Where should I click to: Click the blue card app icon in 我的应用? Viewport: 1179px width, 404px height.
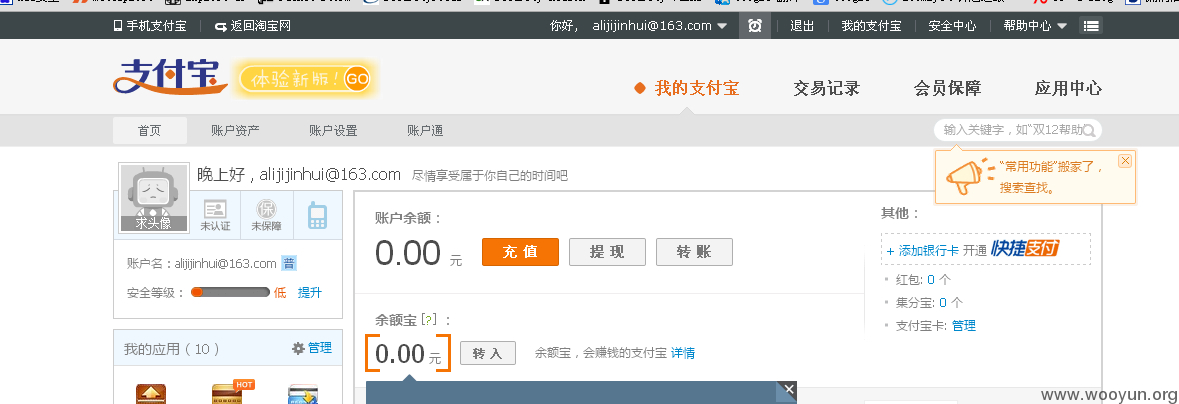pyautogui.click(x=303, y=393)
